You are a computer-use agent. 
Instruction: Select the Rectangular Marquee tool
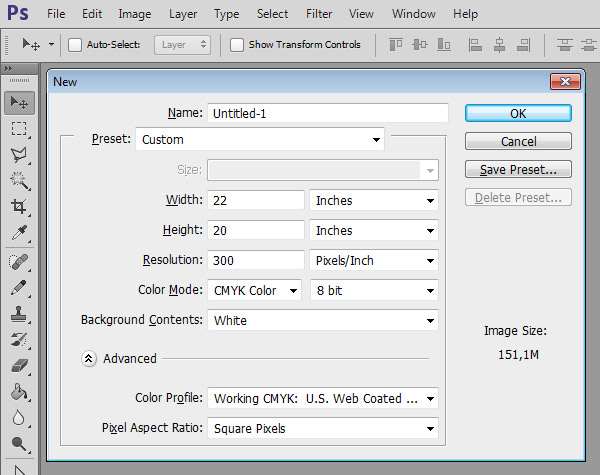[19, 128]
